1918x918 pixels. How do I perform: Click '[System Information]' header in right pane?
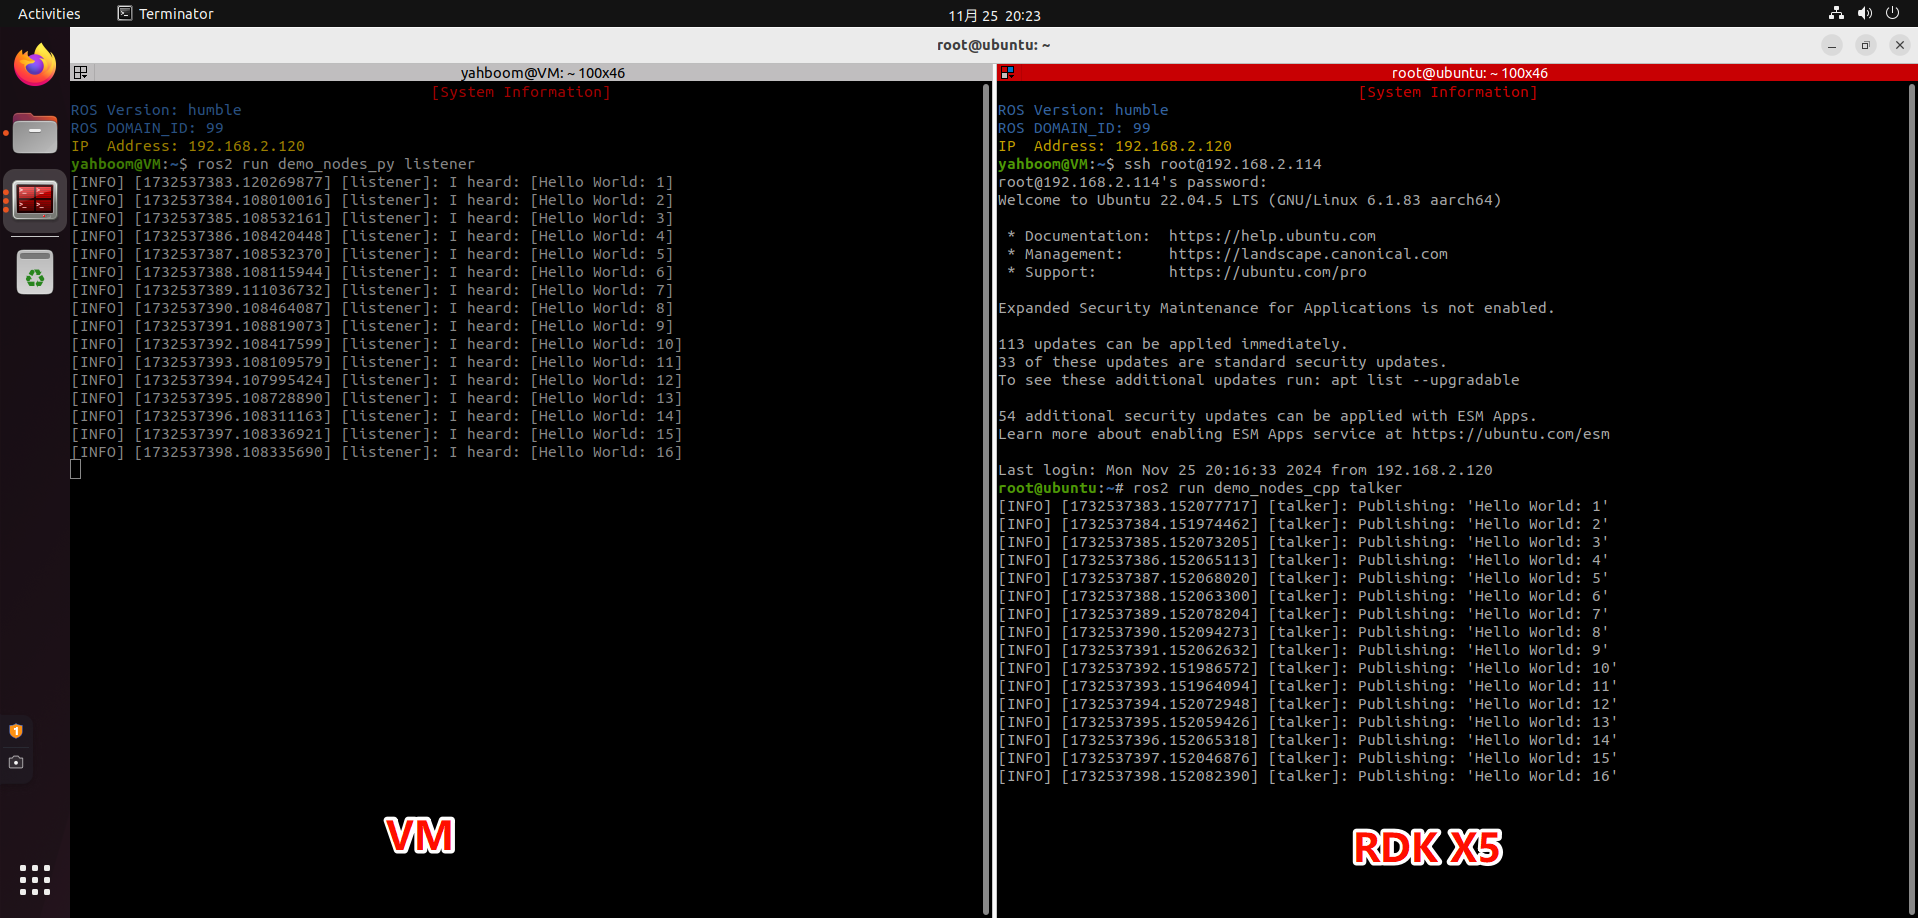point(1448,92)
